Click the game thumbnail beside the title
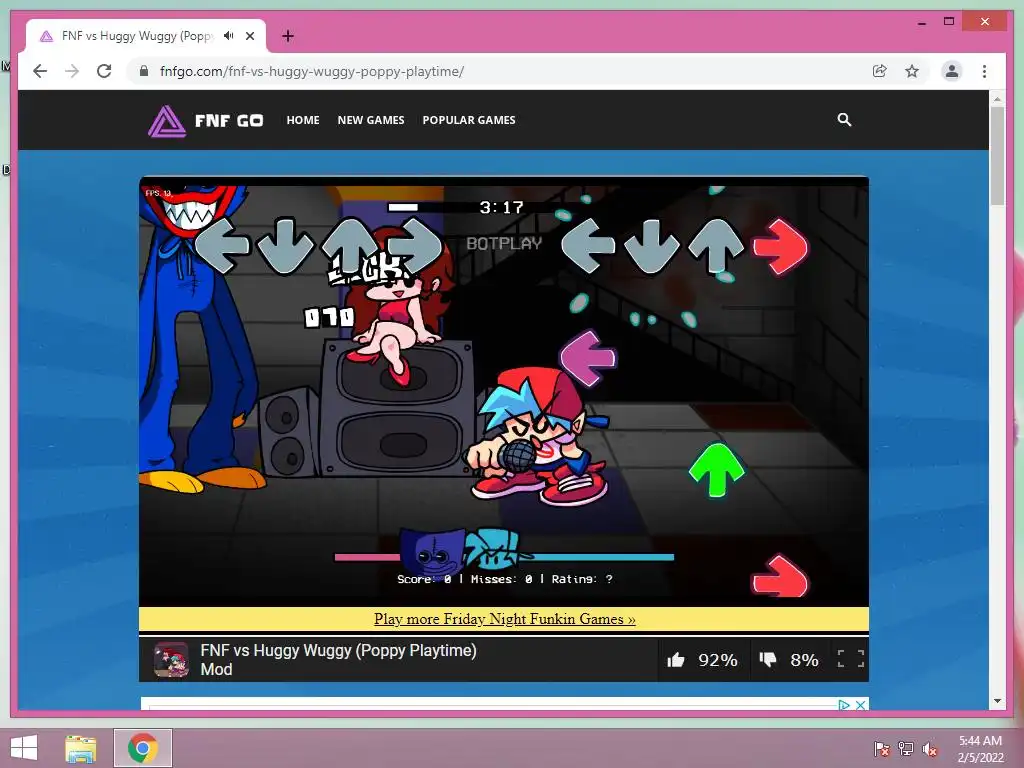Viewport: 1024px width, 768px height. [x=171, y=660]
